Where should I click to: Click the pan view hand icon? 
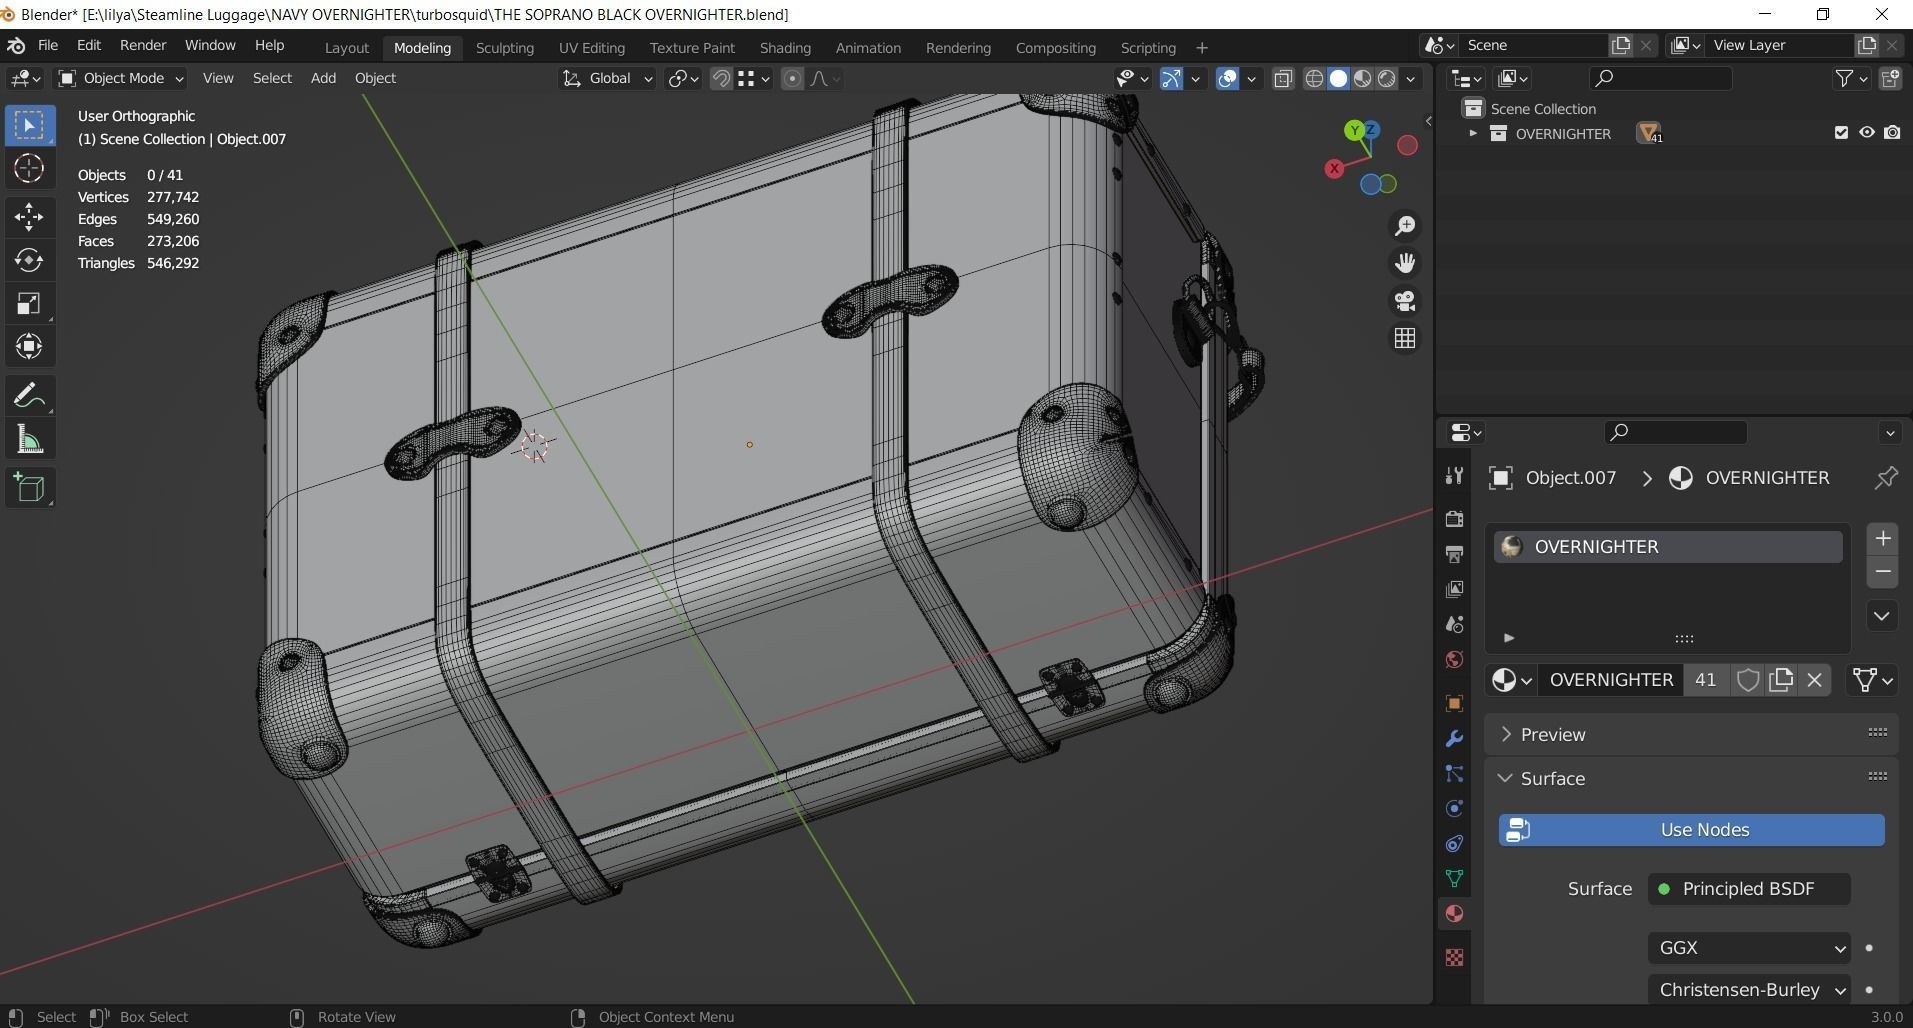point(1405,263)
